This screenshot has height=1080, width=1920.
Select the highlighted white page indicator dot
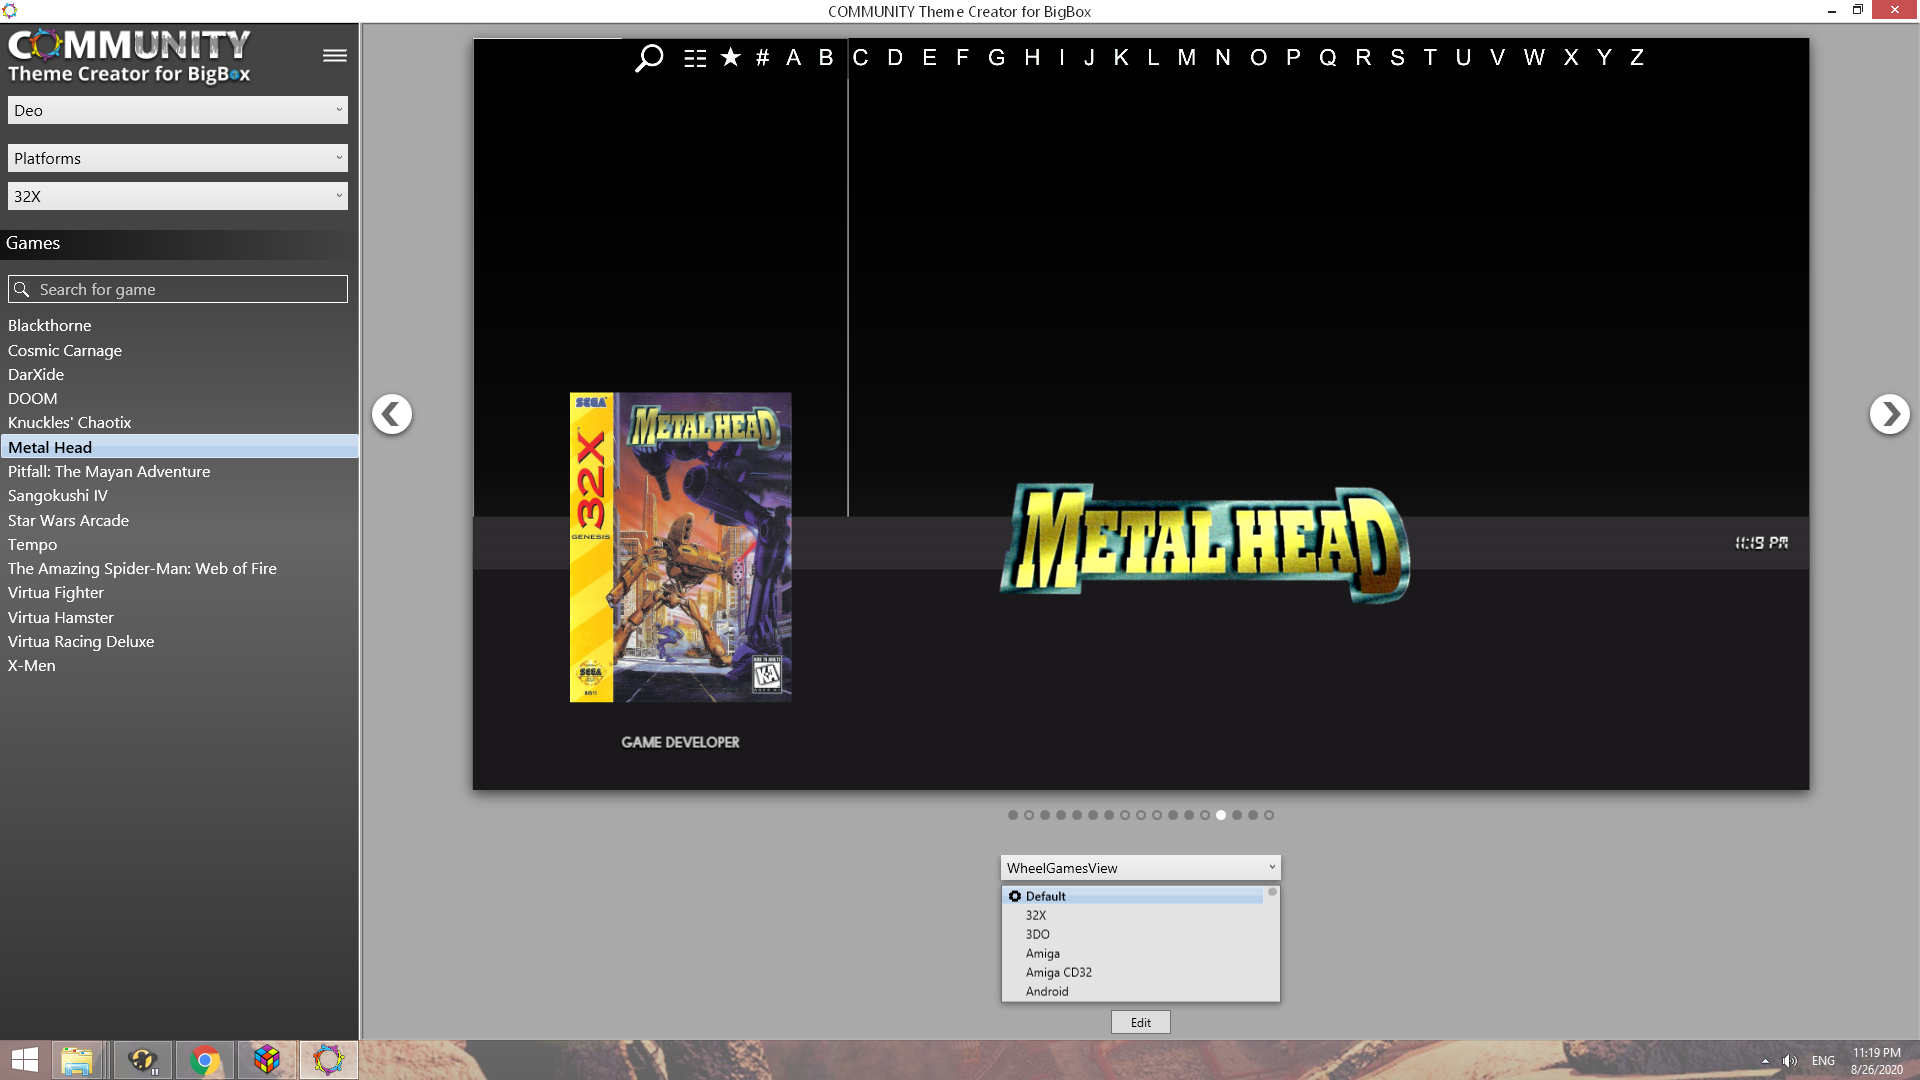(x=1221, y=815)
